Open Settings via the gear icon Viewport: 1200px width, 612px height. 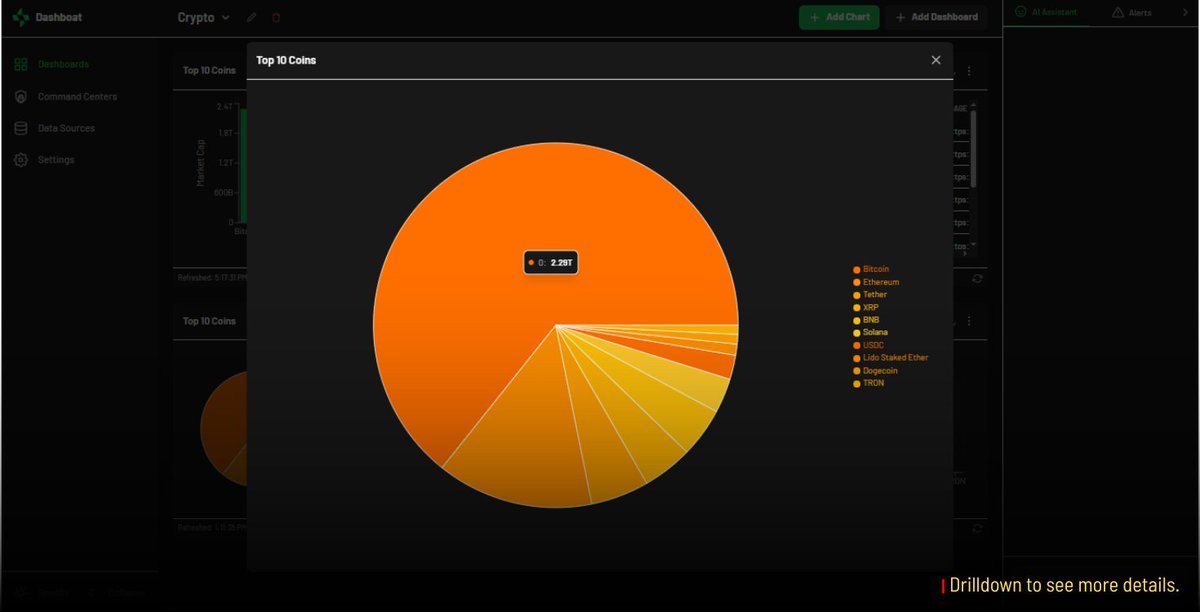pos(20,159)
